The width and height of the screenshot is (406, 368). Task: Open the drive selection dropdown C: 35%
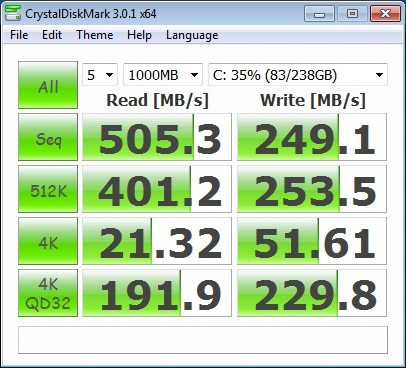click(x=298, y=75)
